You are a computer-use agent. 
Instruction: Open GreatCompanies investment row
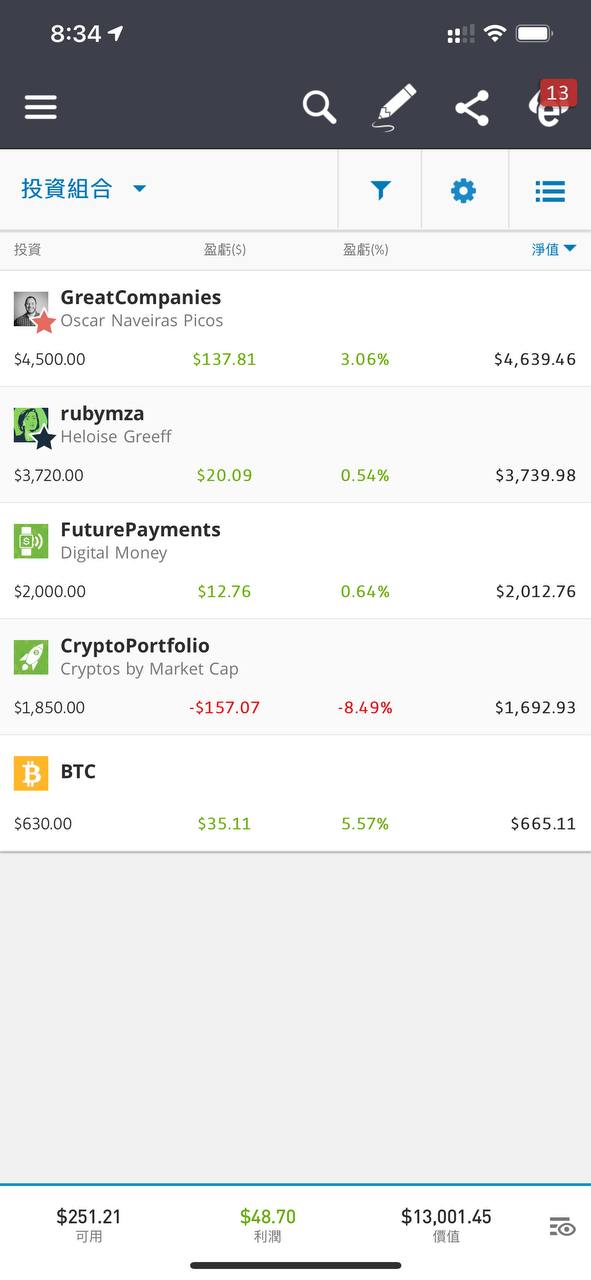click(295, 329)
